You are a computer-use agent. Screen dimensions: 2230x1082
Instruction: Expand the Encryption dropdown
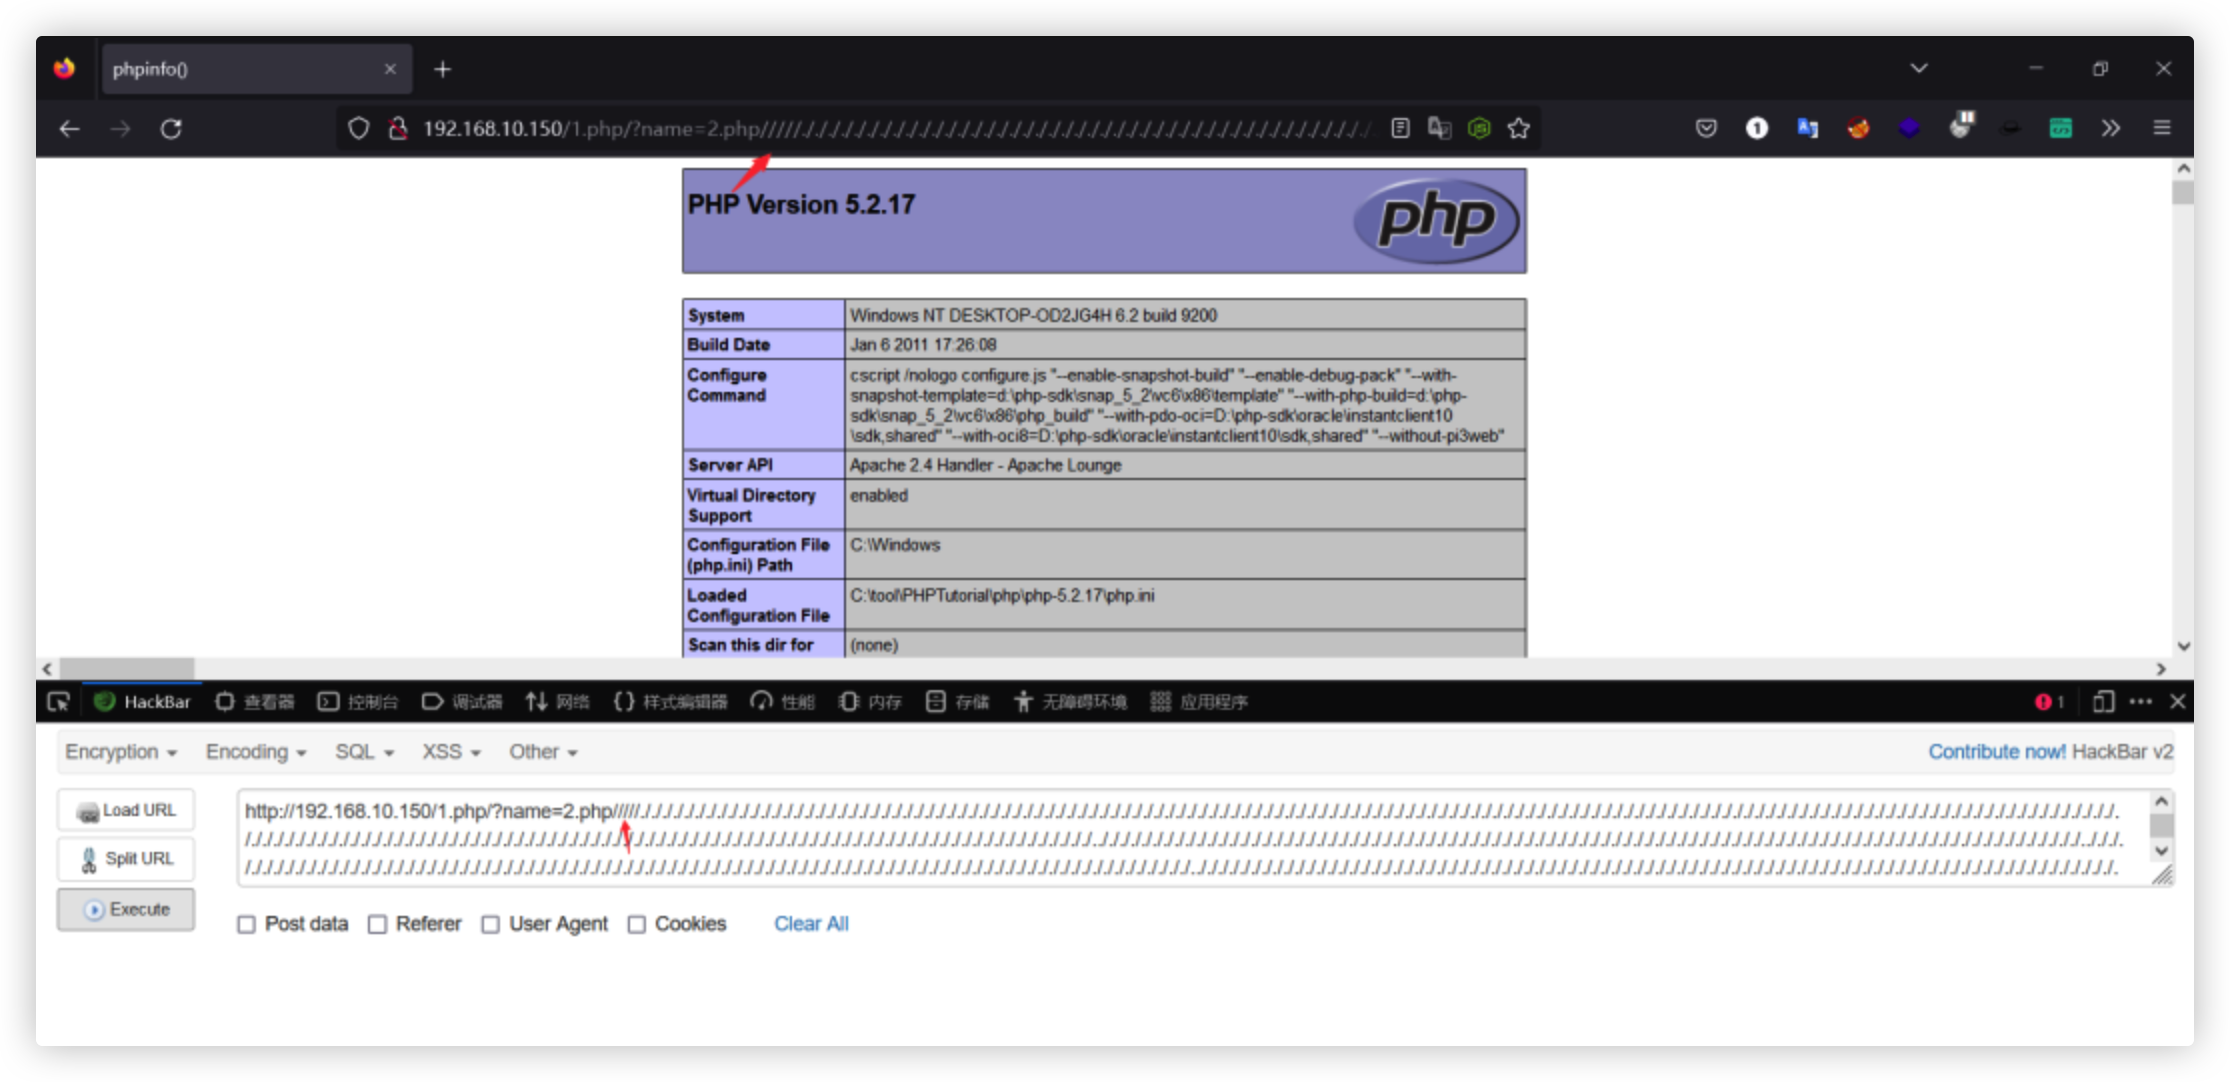coord(121,752)
